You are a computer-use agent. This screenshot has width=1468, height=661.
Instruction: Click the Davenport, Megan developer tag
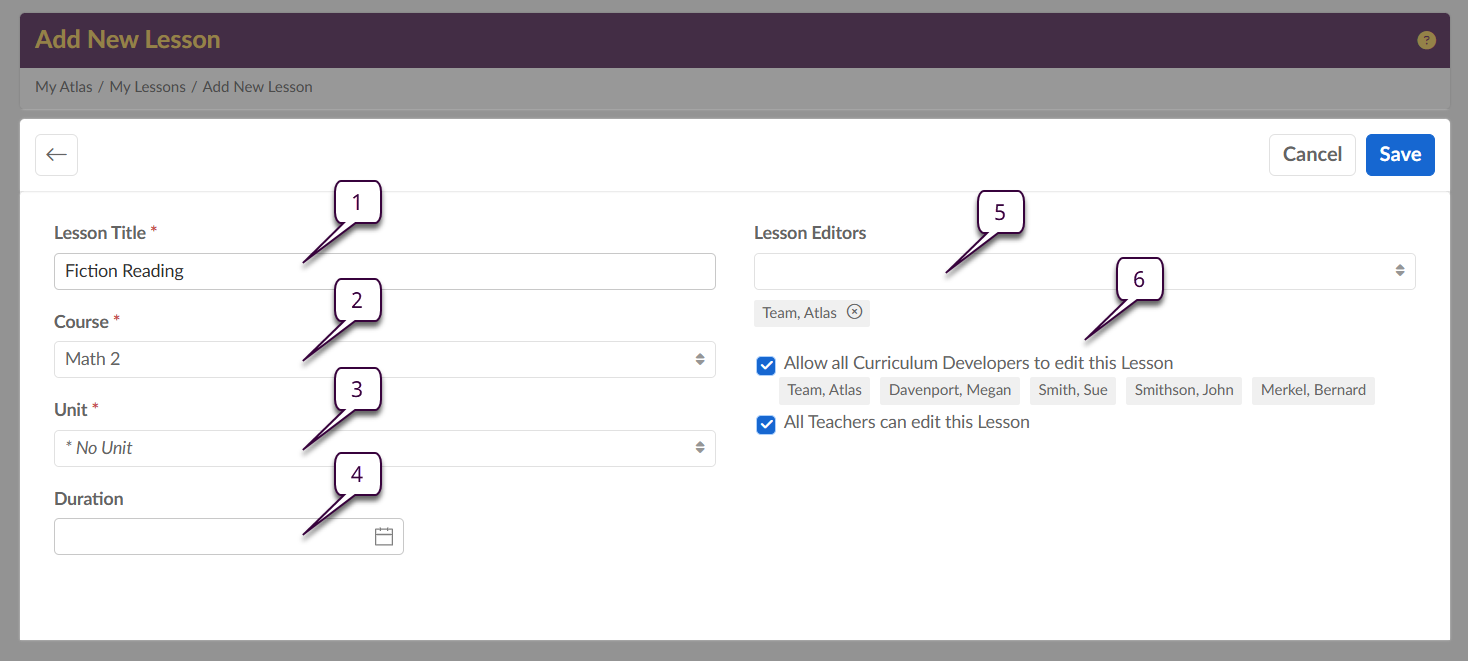tap(950, 390)
